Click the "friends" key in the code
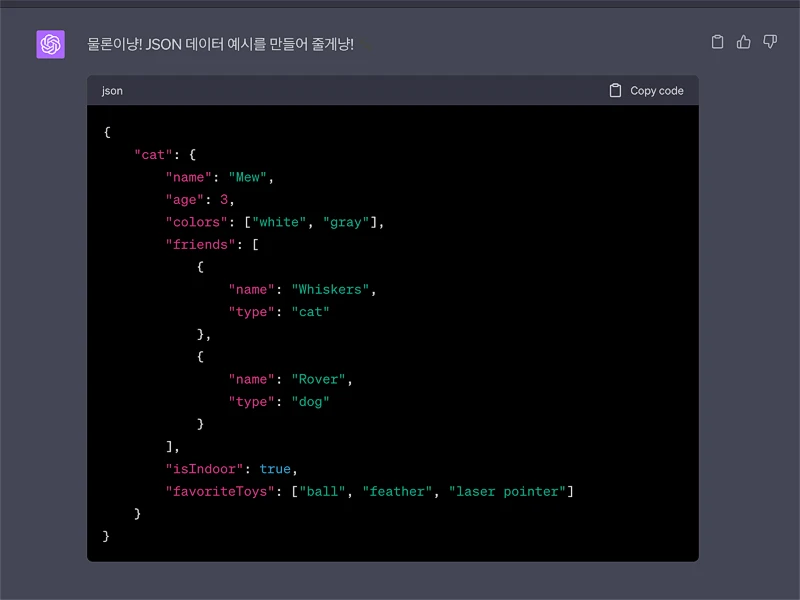Screen dimensions: 800x600 coord(201,244)
